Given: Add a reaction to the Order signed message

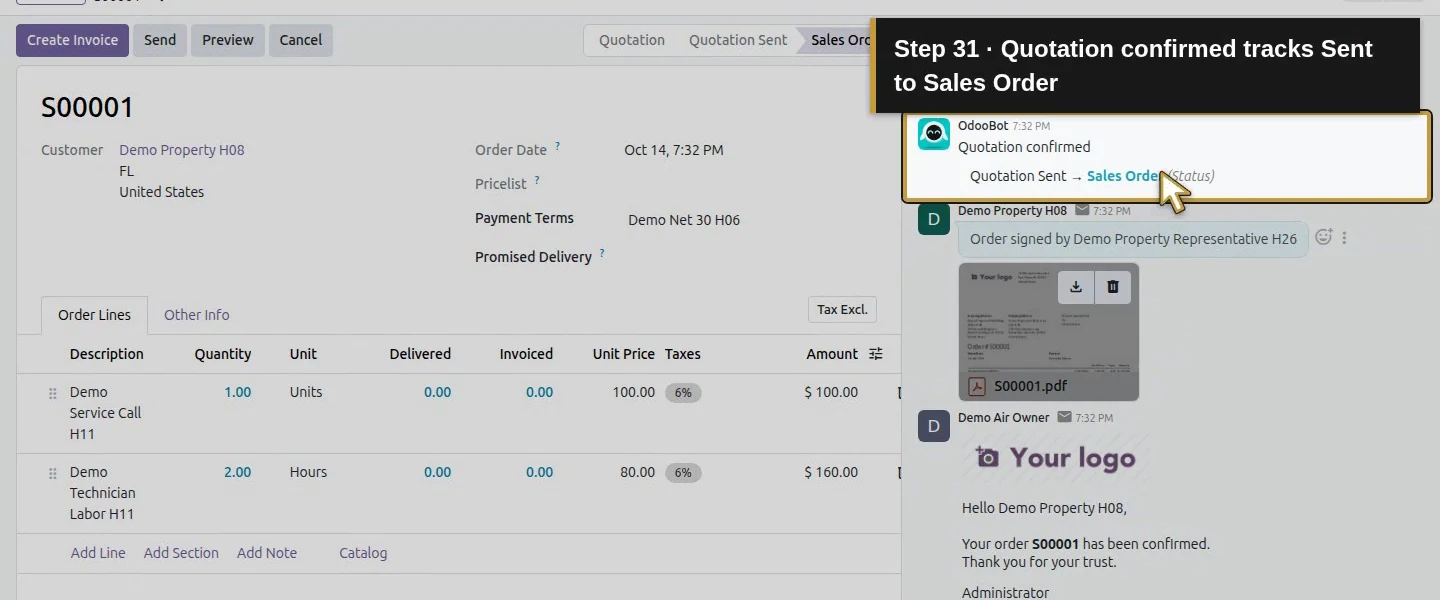Looking at the screenshot, I should [x=1324, y=238].
